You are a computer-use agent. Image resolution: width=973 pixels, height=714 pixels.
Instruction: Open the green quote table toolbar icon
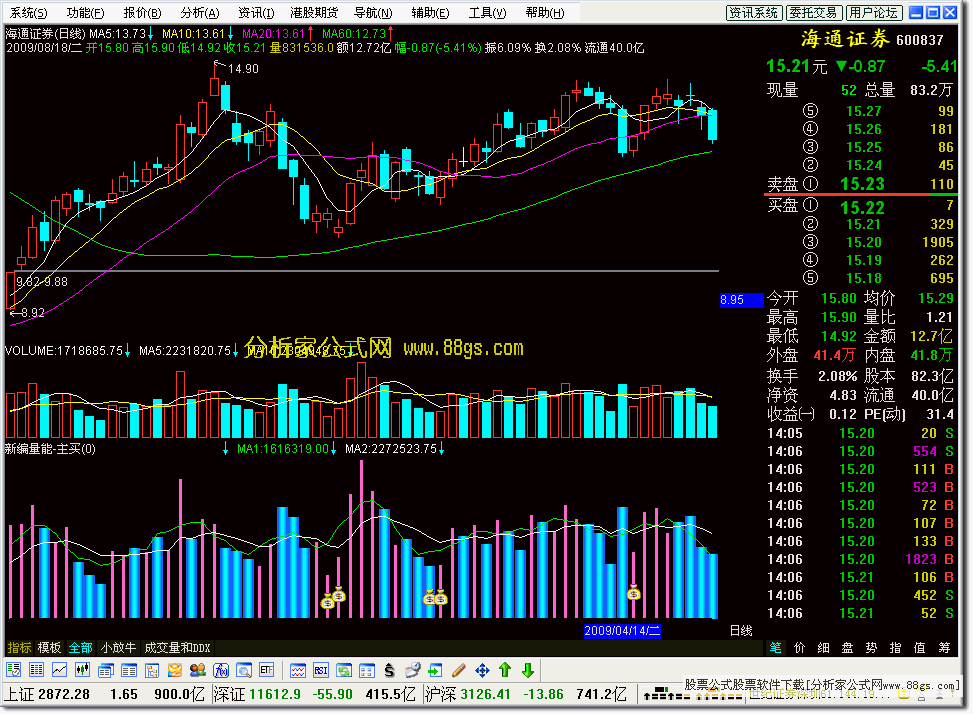(37, 671)
